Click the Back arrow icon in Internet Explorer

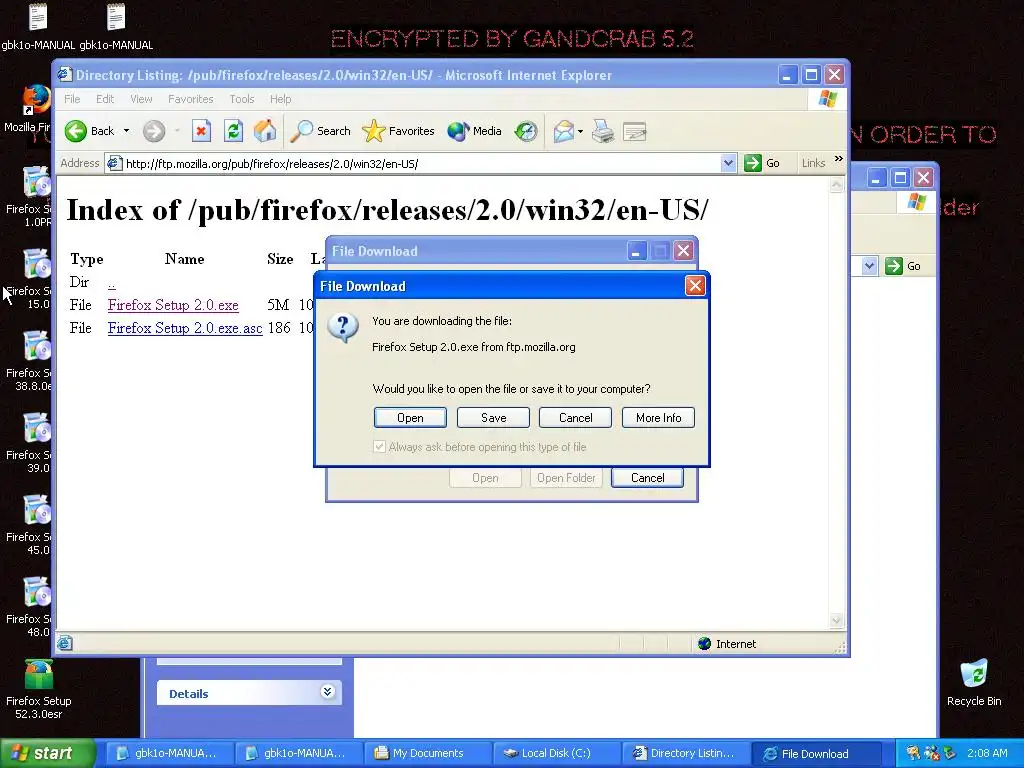pos(76,131)
